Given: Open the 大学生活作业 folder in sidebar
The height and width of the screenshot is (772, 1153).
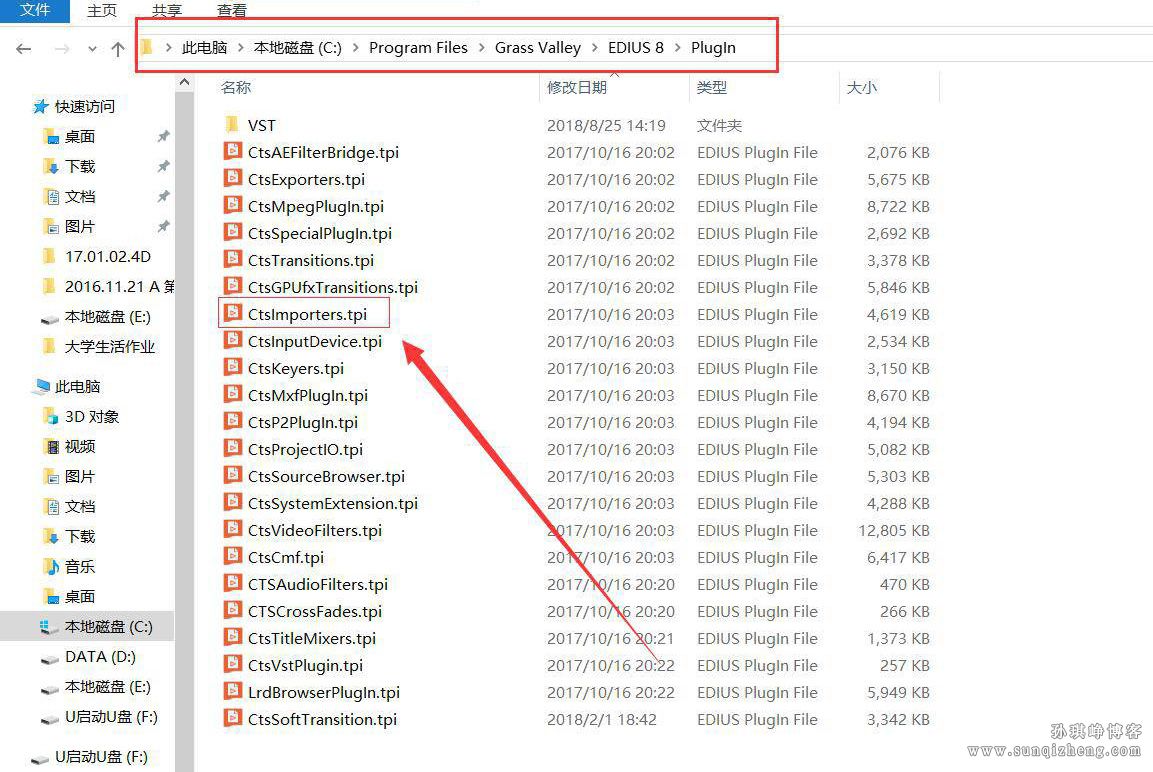Looking at the screenshot, I should [x=110, y=347].
